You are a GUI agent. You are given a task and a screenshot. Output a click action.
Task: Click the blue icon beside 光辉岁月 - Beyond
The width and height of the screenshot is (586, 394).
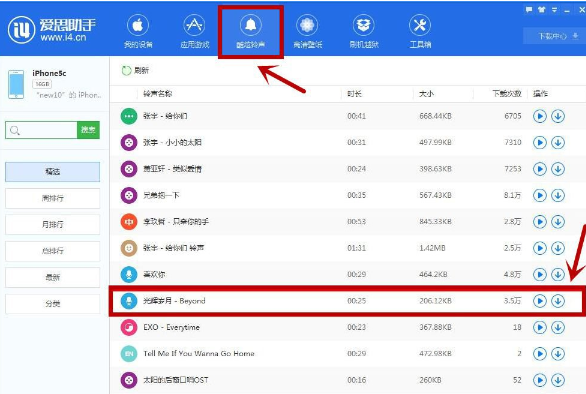tap(129, 301)
